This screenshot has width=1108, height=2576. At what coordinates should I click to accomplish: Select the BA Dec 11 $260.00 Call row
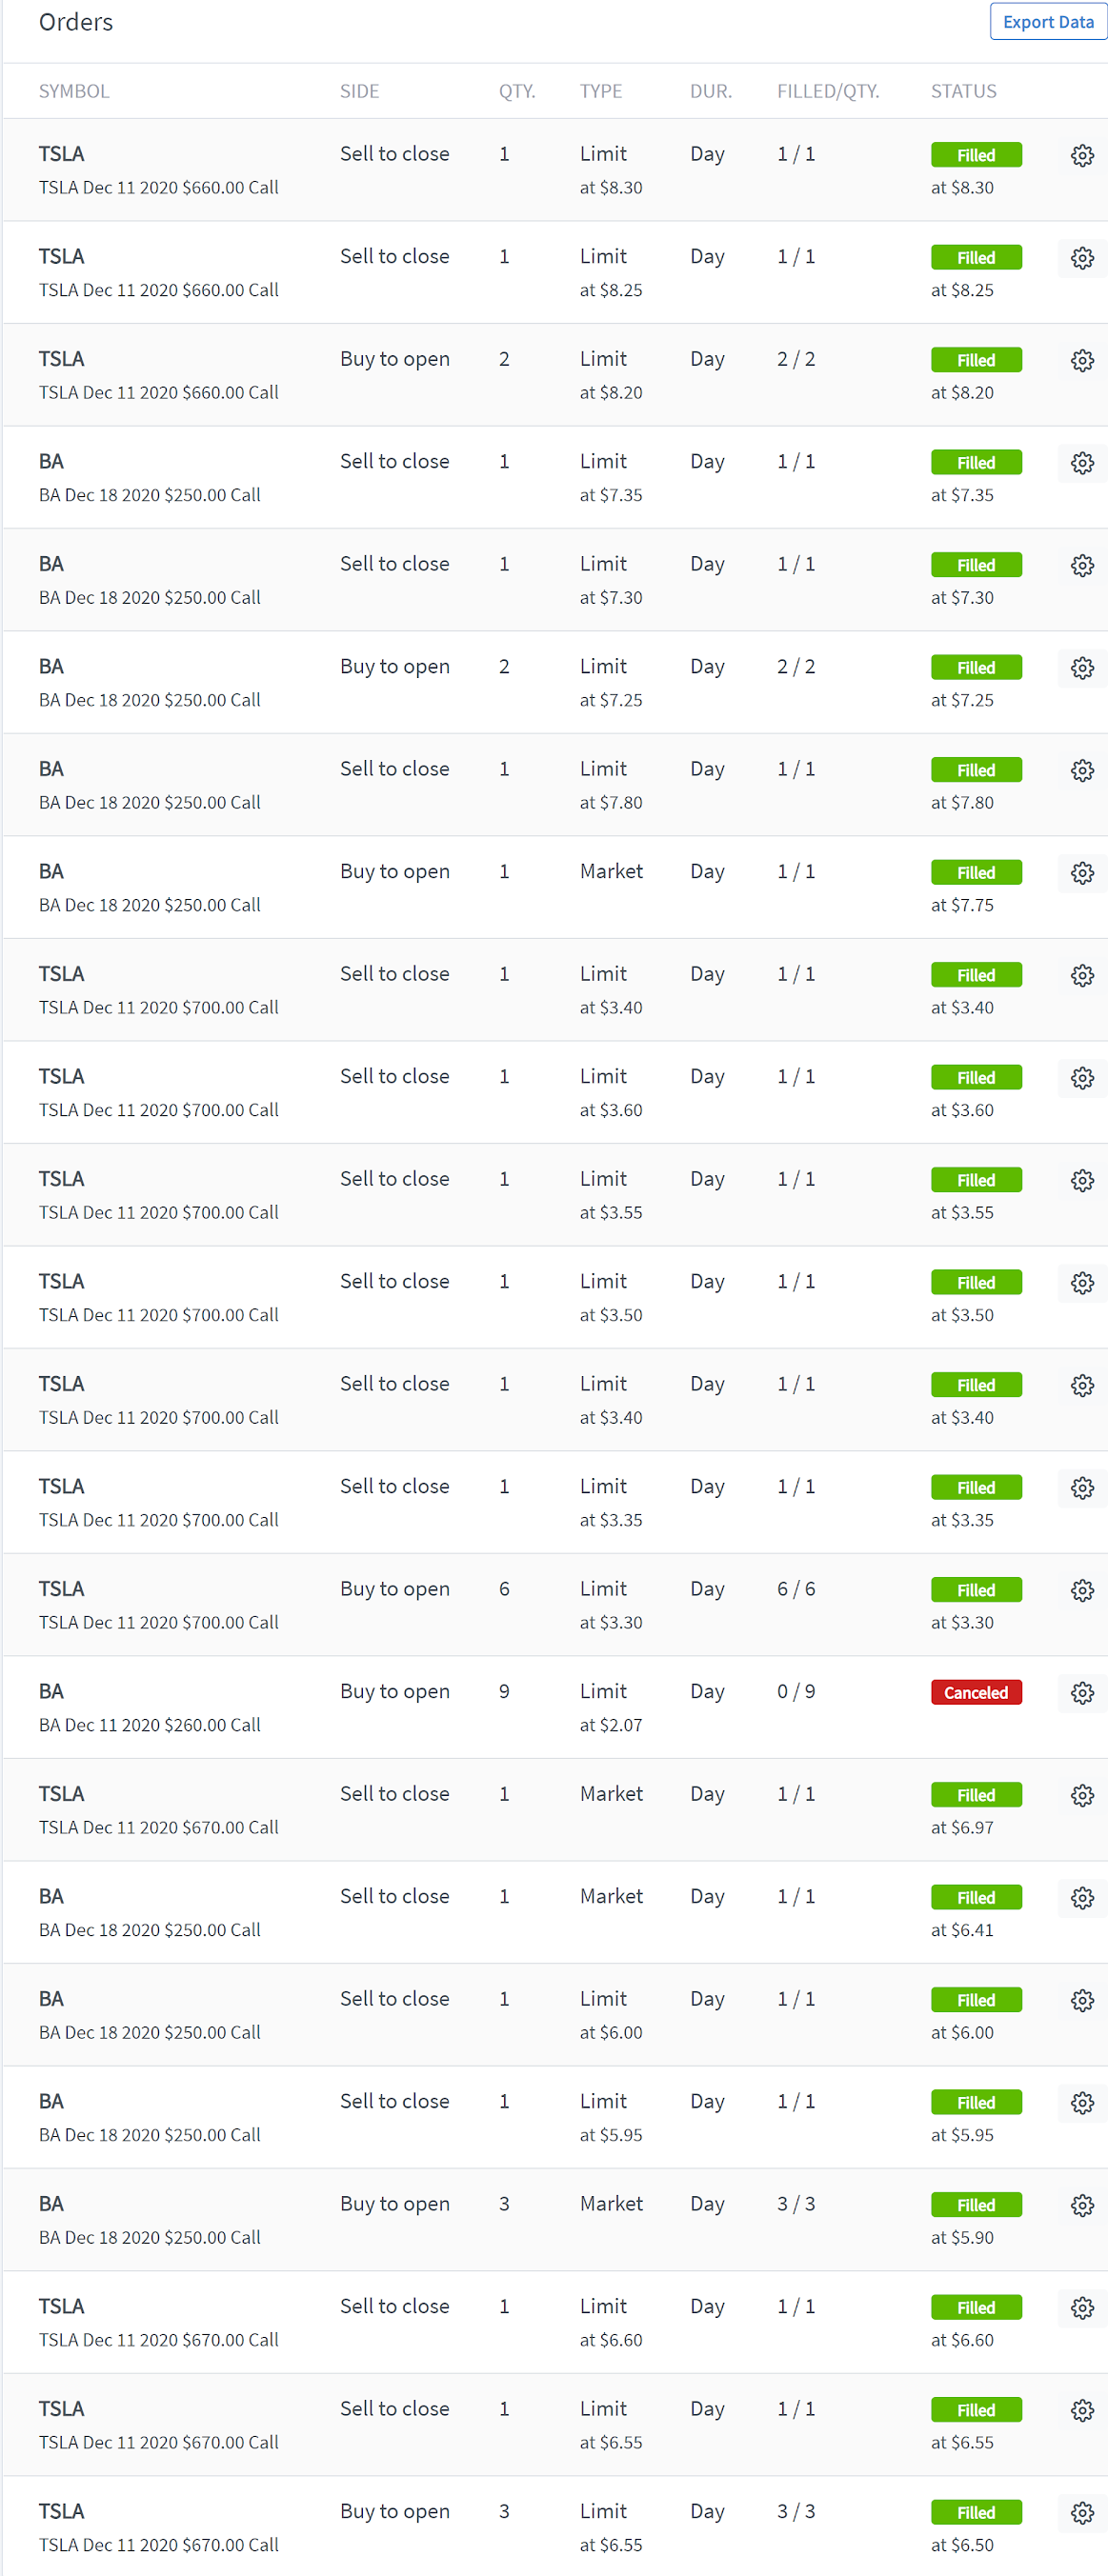(x=150, y=1724)
